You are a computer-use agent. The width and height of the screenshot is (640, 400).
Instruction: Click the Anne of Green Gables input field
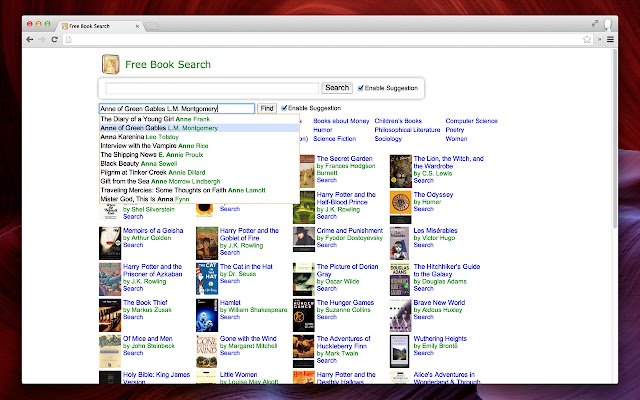pyautogui.click(x=177, y=109)
